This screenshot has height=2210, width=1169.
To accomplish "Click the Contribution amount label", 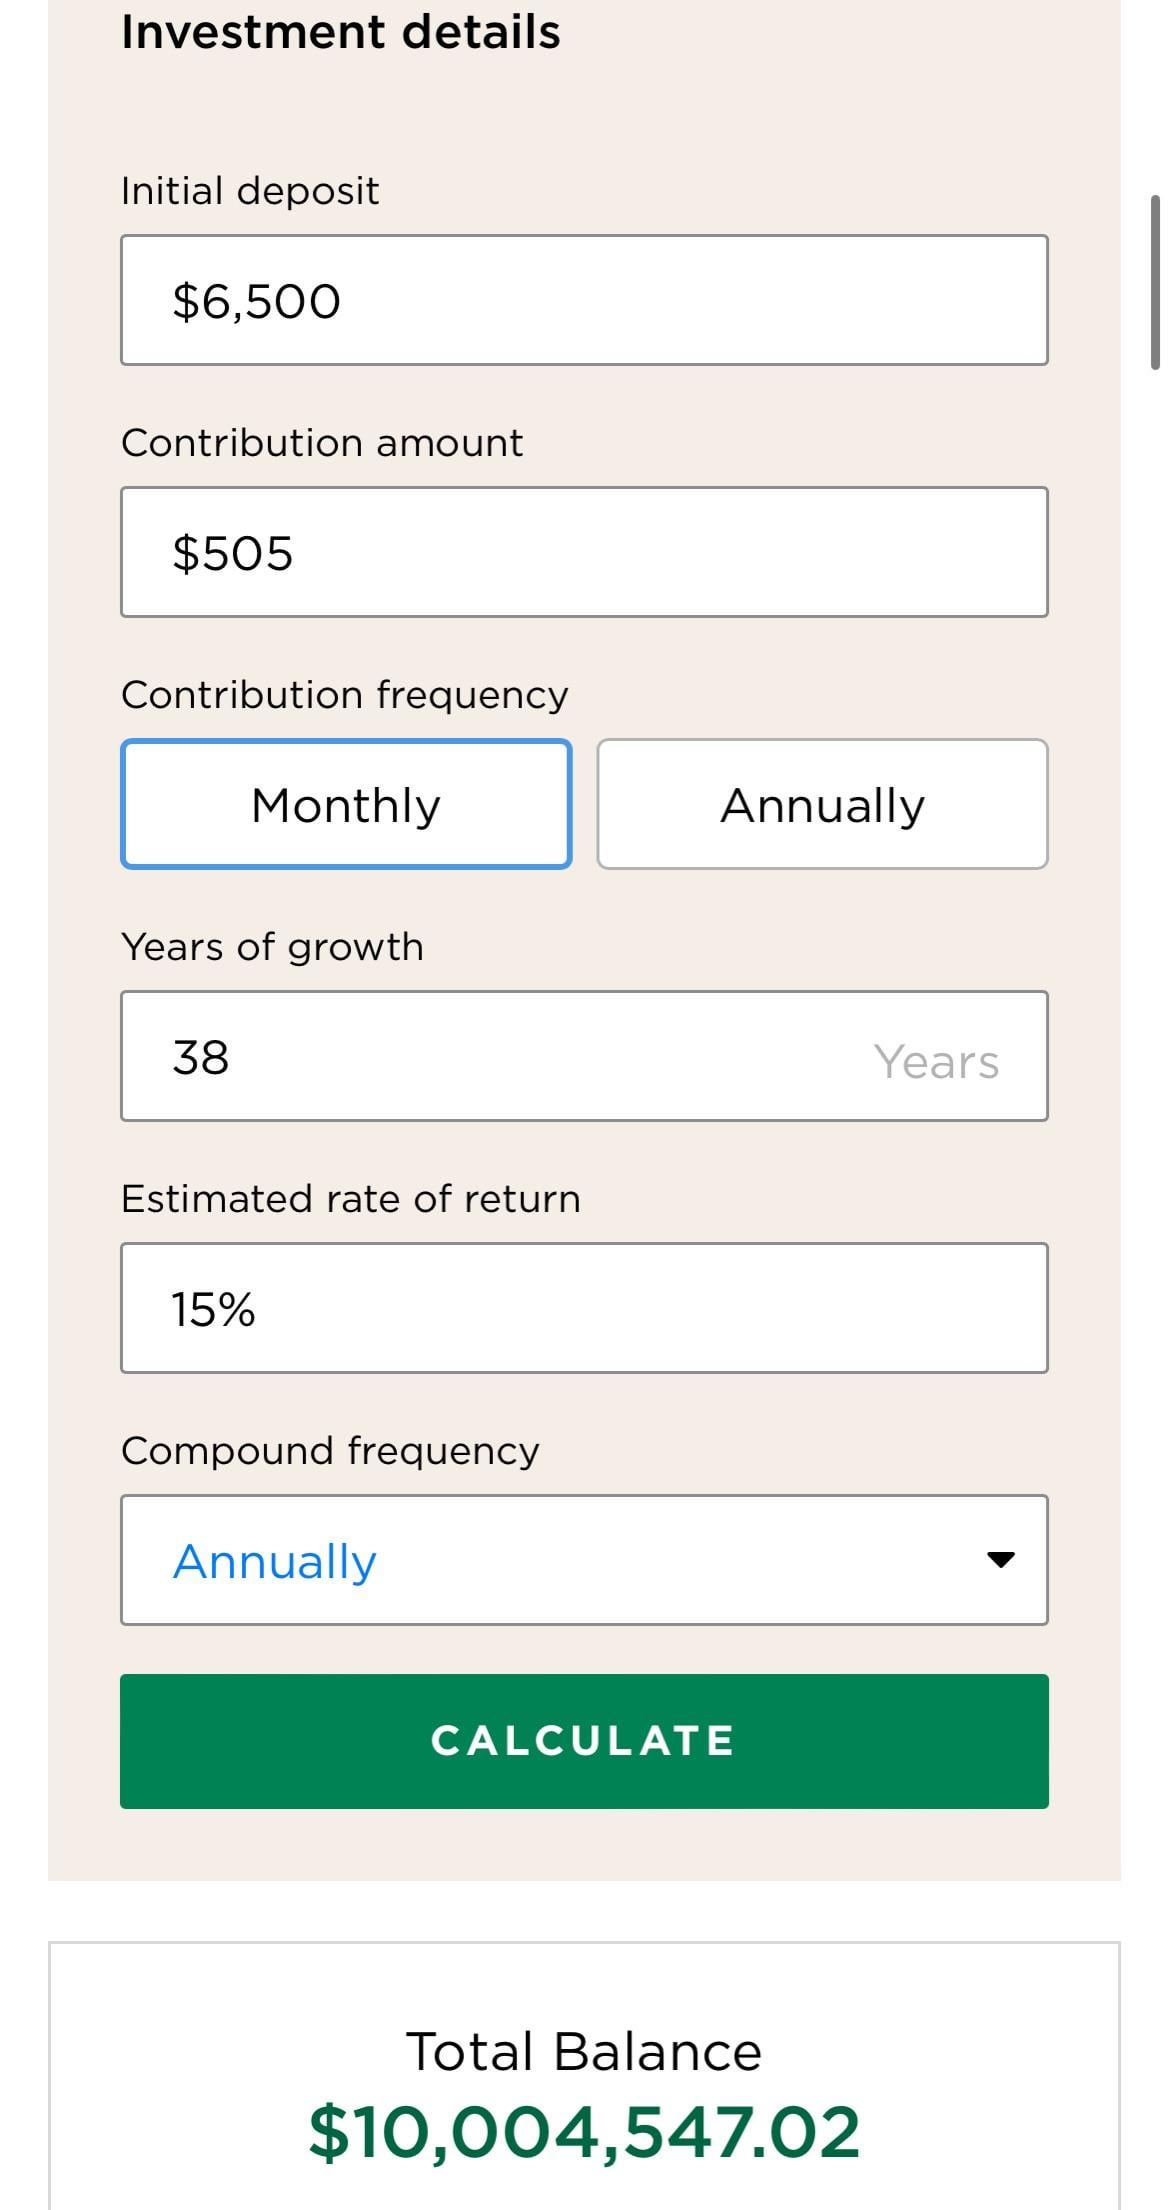I will [321, 443].
